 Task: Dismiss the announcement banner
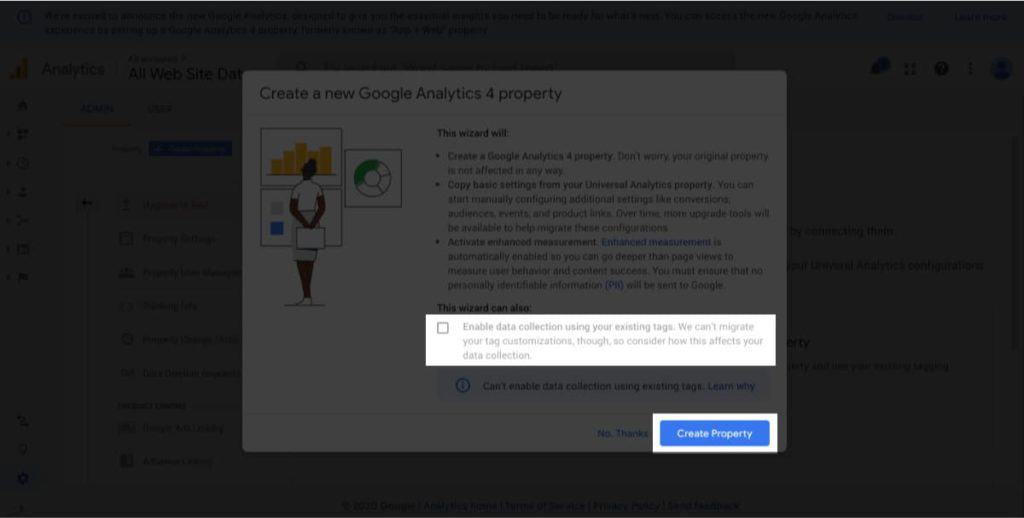coord(904,17)
